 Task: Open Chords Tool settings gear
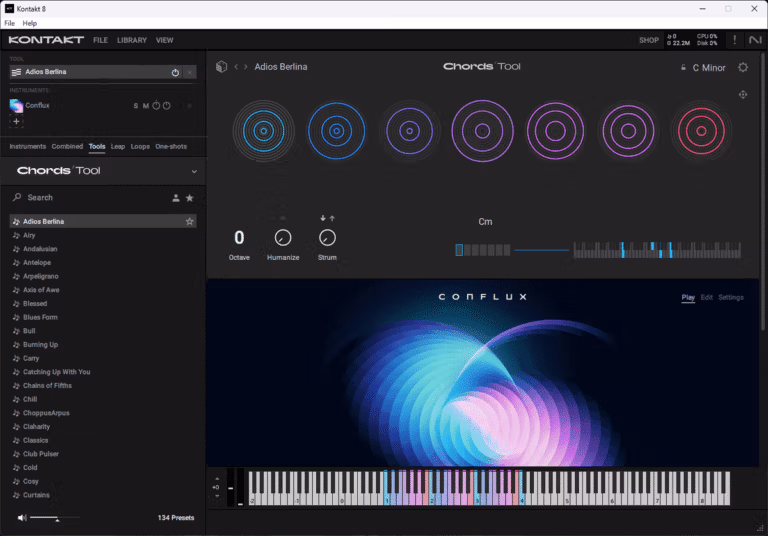pos(743,68)
